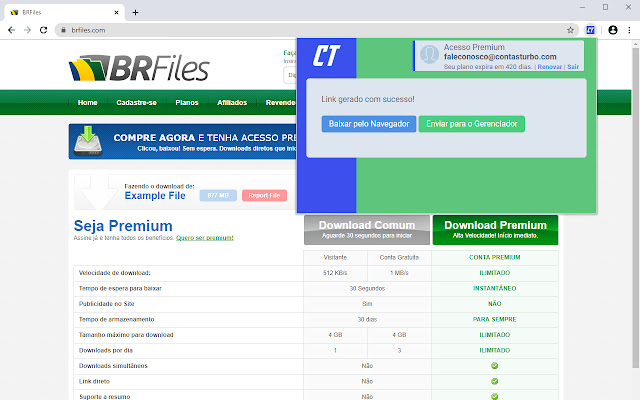Click Enviar para o Gerenciador button
The image size is (640, 400).
472,124
